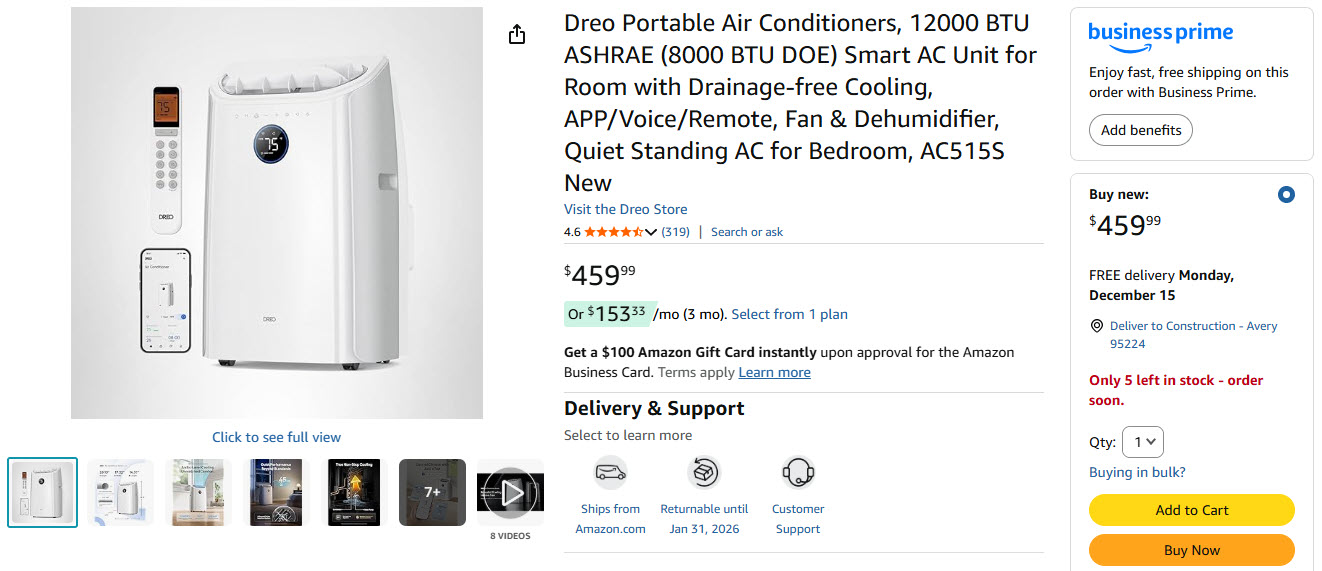Click the Returnable until box icon

704,472
